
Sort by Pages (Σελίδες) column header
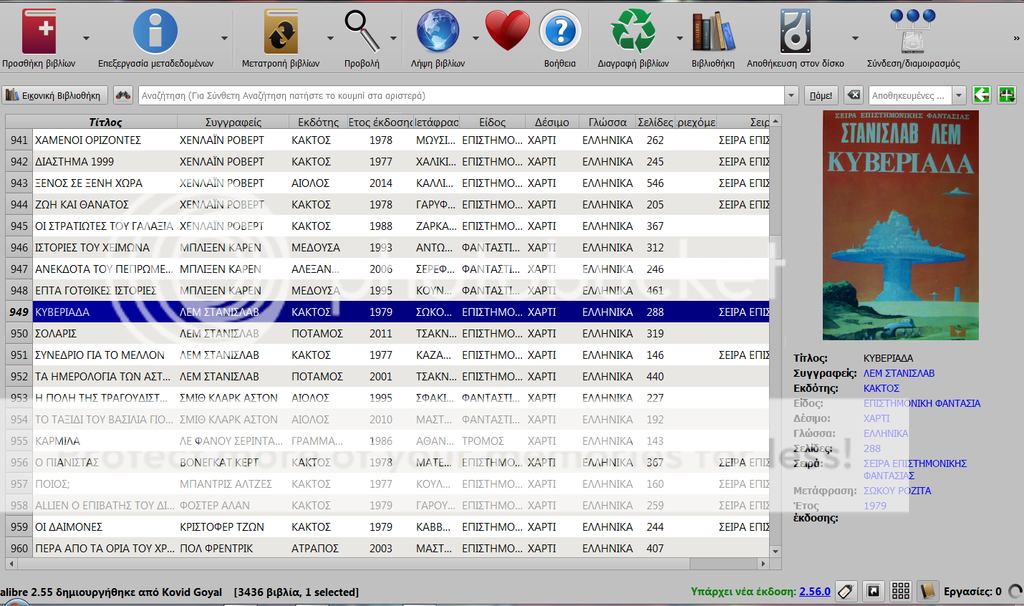coord(655,122)
